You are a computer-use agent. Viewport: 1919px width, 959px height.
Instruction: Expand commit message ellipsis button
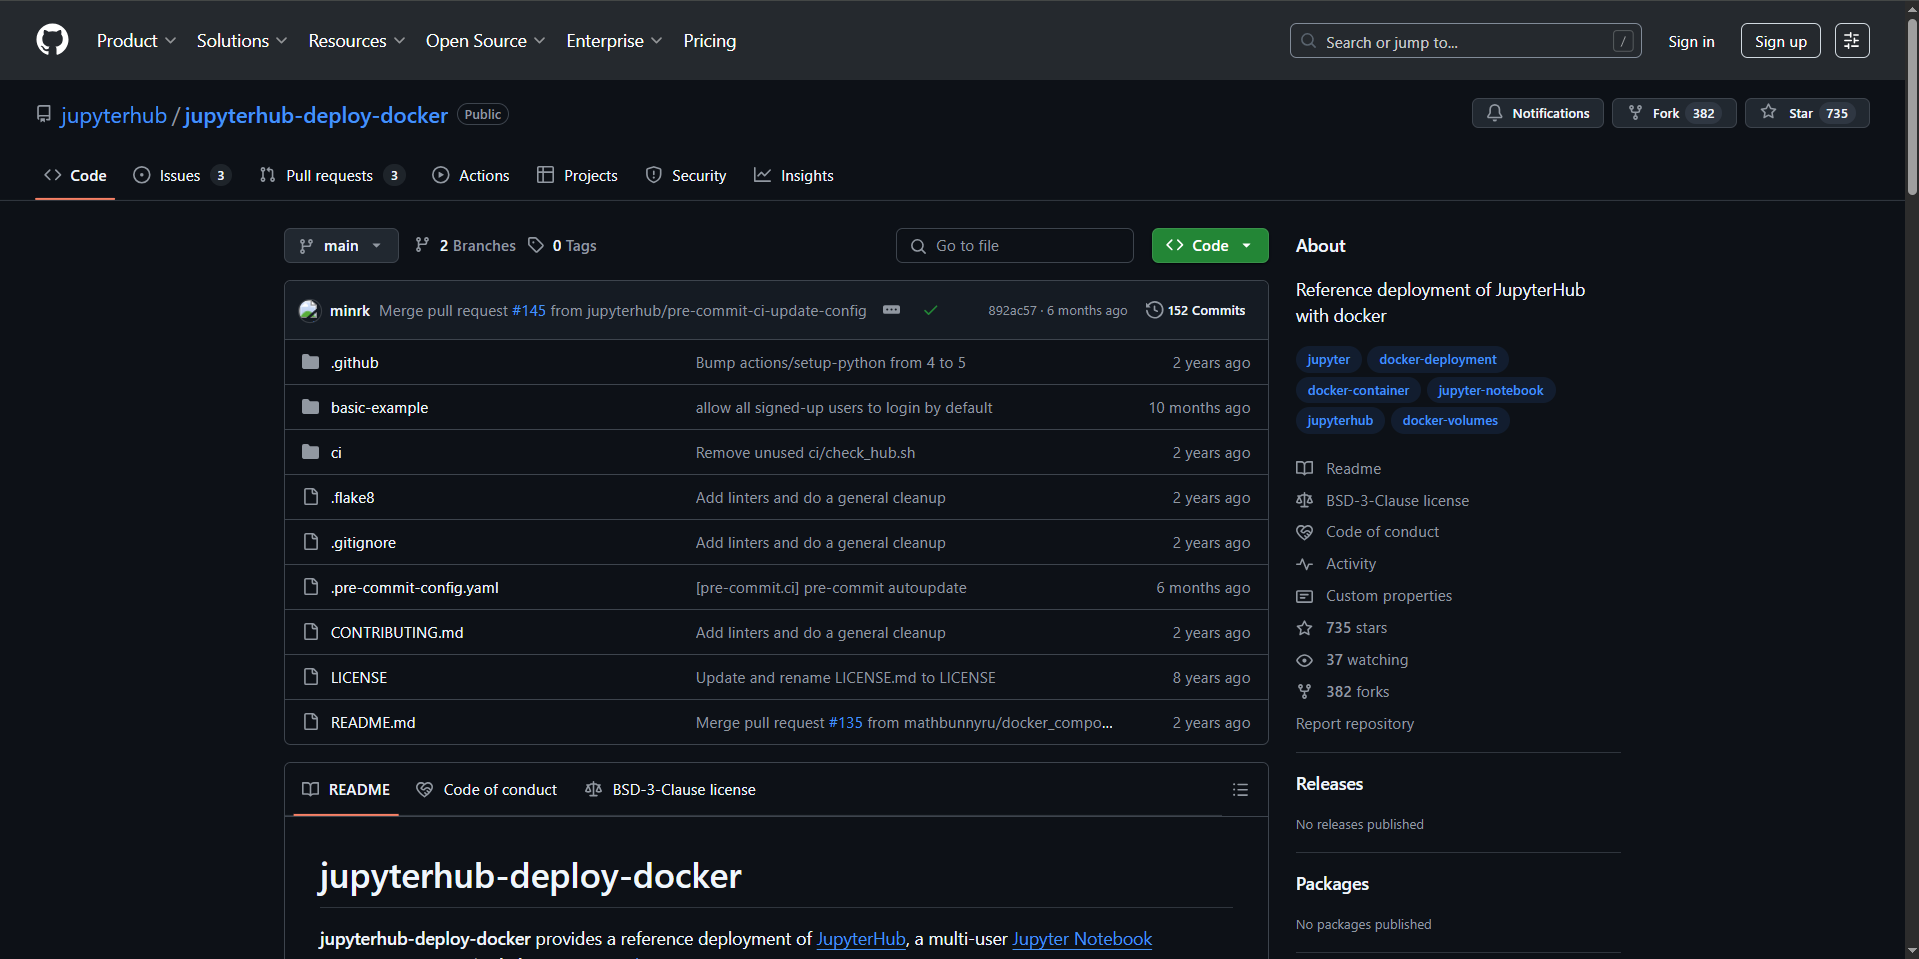(891, 310)
